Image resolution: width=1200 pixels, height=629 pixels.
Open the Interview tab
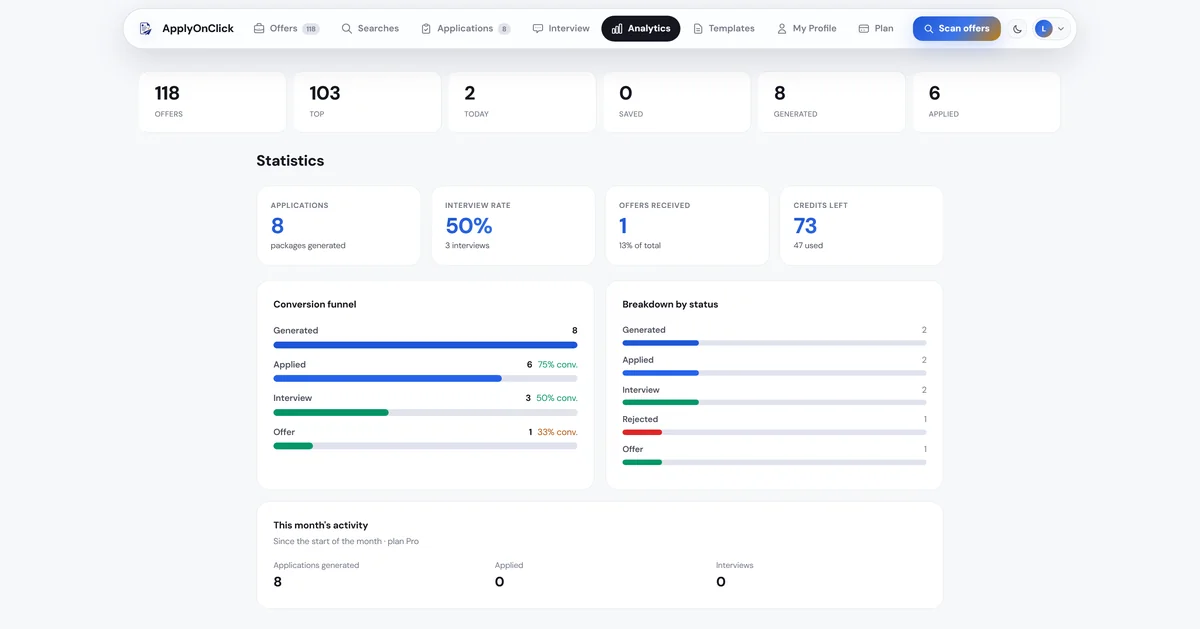[x=561, y=29]
